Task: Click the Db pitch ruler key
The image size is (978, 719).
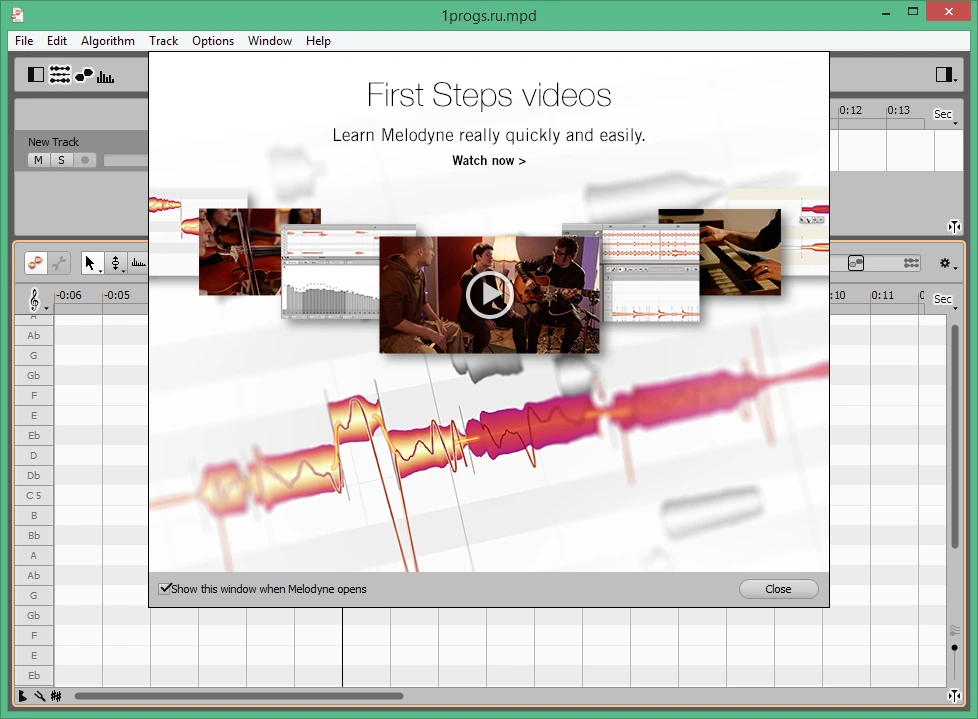Action: [34, 475]
